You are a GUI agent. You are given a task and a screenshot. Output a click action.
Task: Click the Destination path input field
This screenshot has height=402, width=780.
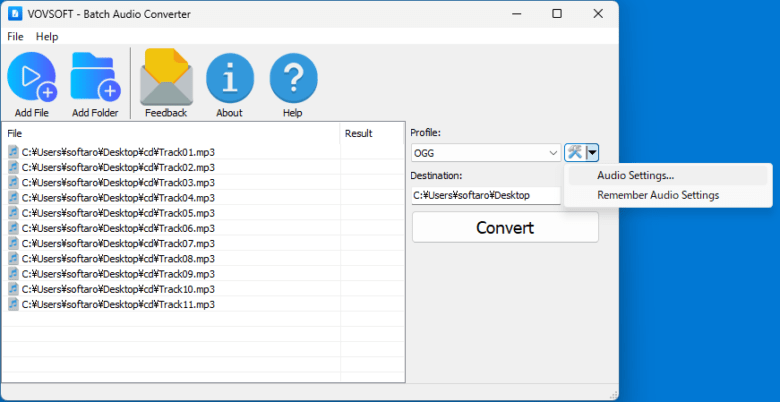[x=486, y=196]
